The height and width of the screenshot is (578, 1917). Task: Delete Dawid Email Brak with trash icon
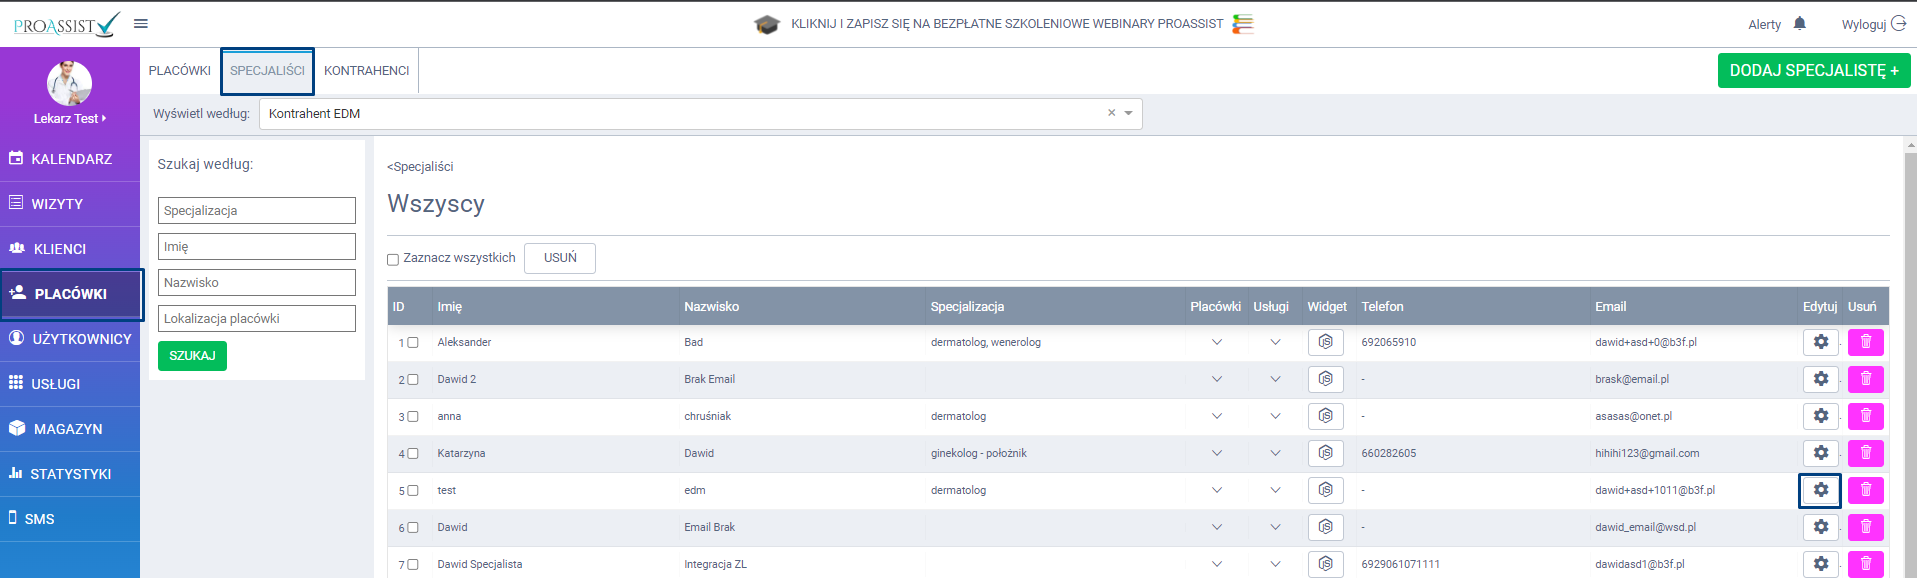click(x=1866, y=527)
